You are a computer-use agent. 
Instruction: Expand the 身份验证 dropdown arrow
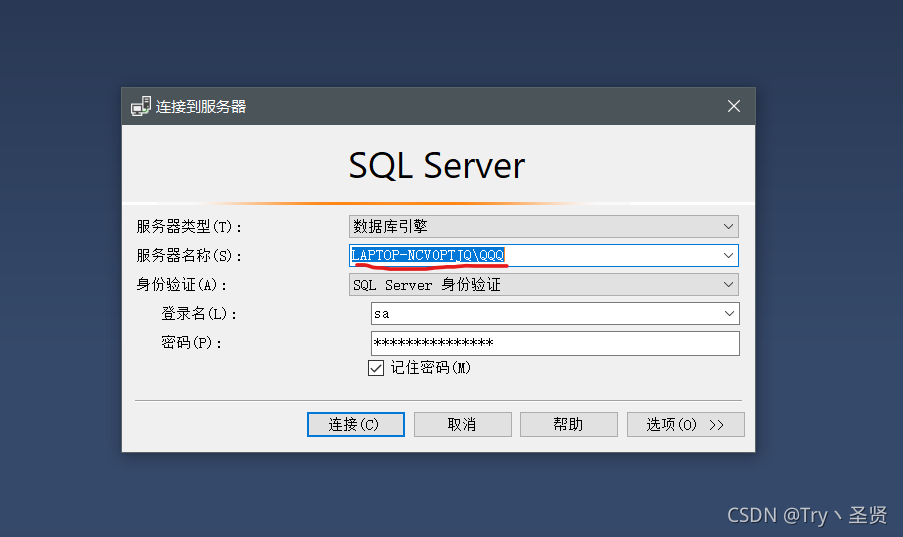point(729,285)
